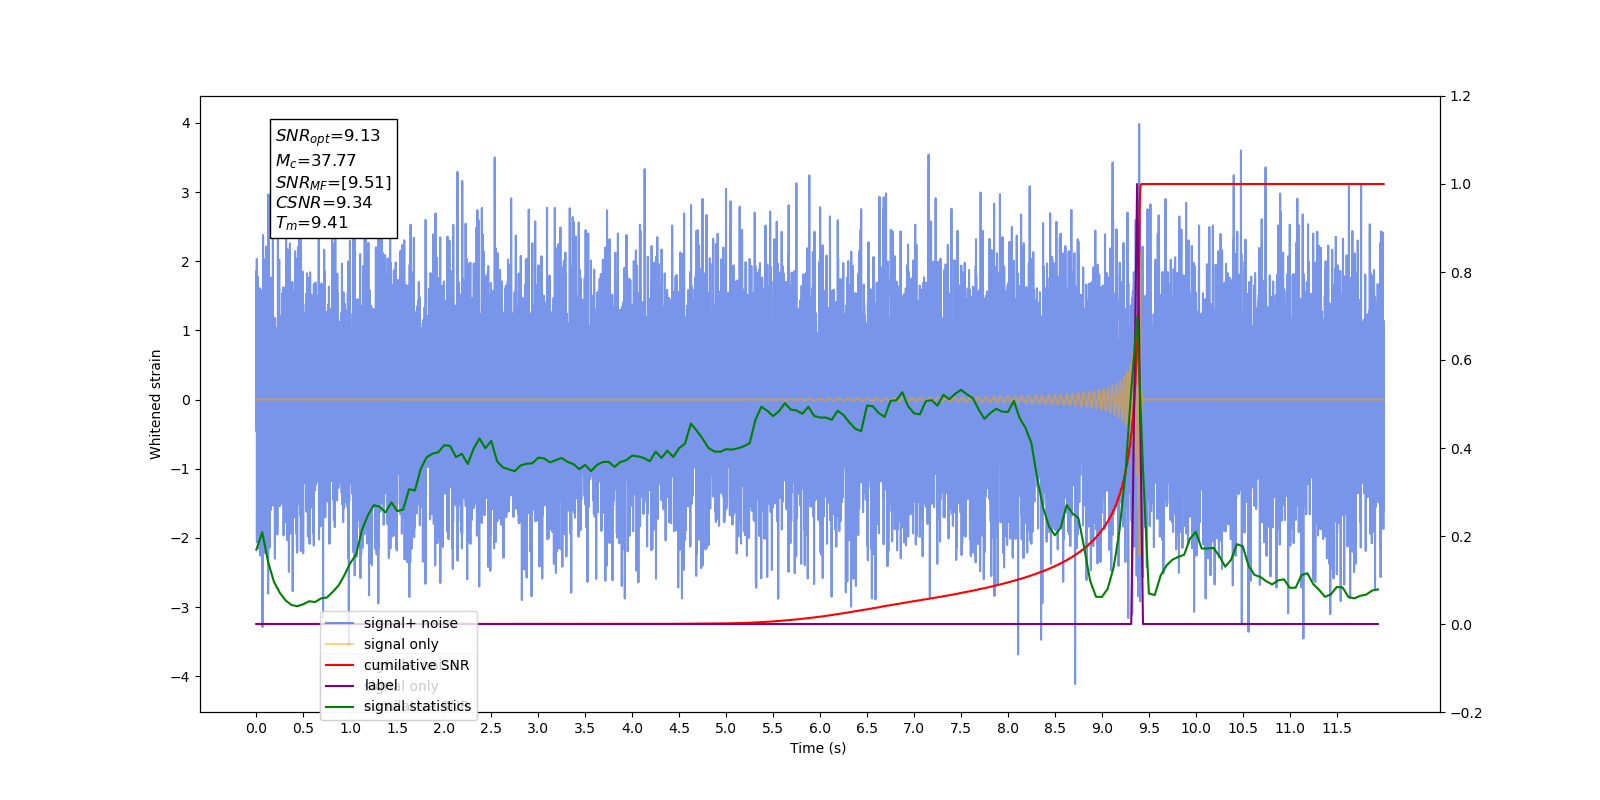Click the SNRMF=[9.51] annotation line
Screen dimensions: 1600x800
tap(334, 182)
